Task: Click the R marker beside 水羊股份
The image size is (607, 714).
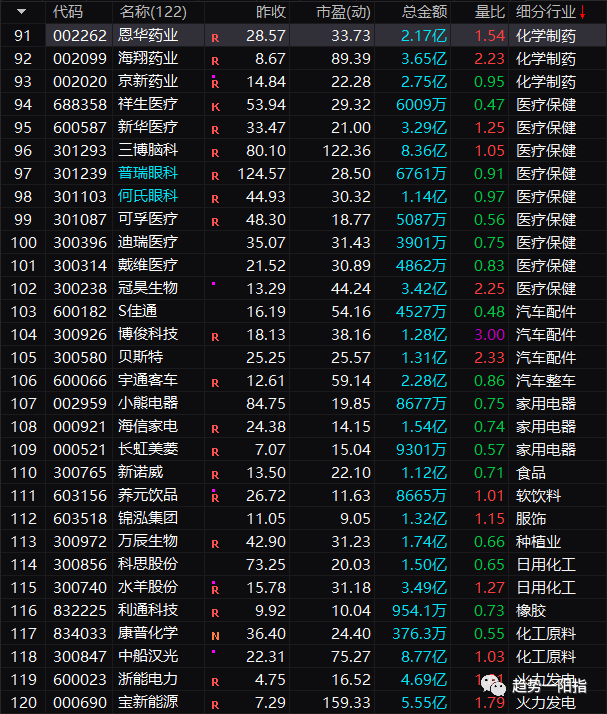Action: pos(215,589)
